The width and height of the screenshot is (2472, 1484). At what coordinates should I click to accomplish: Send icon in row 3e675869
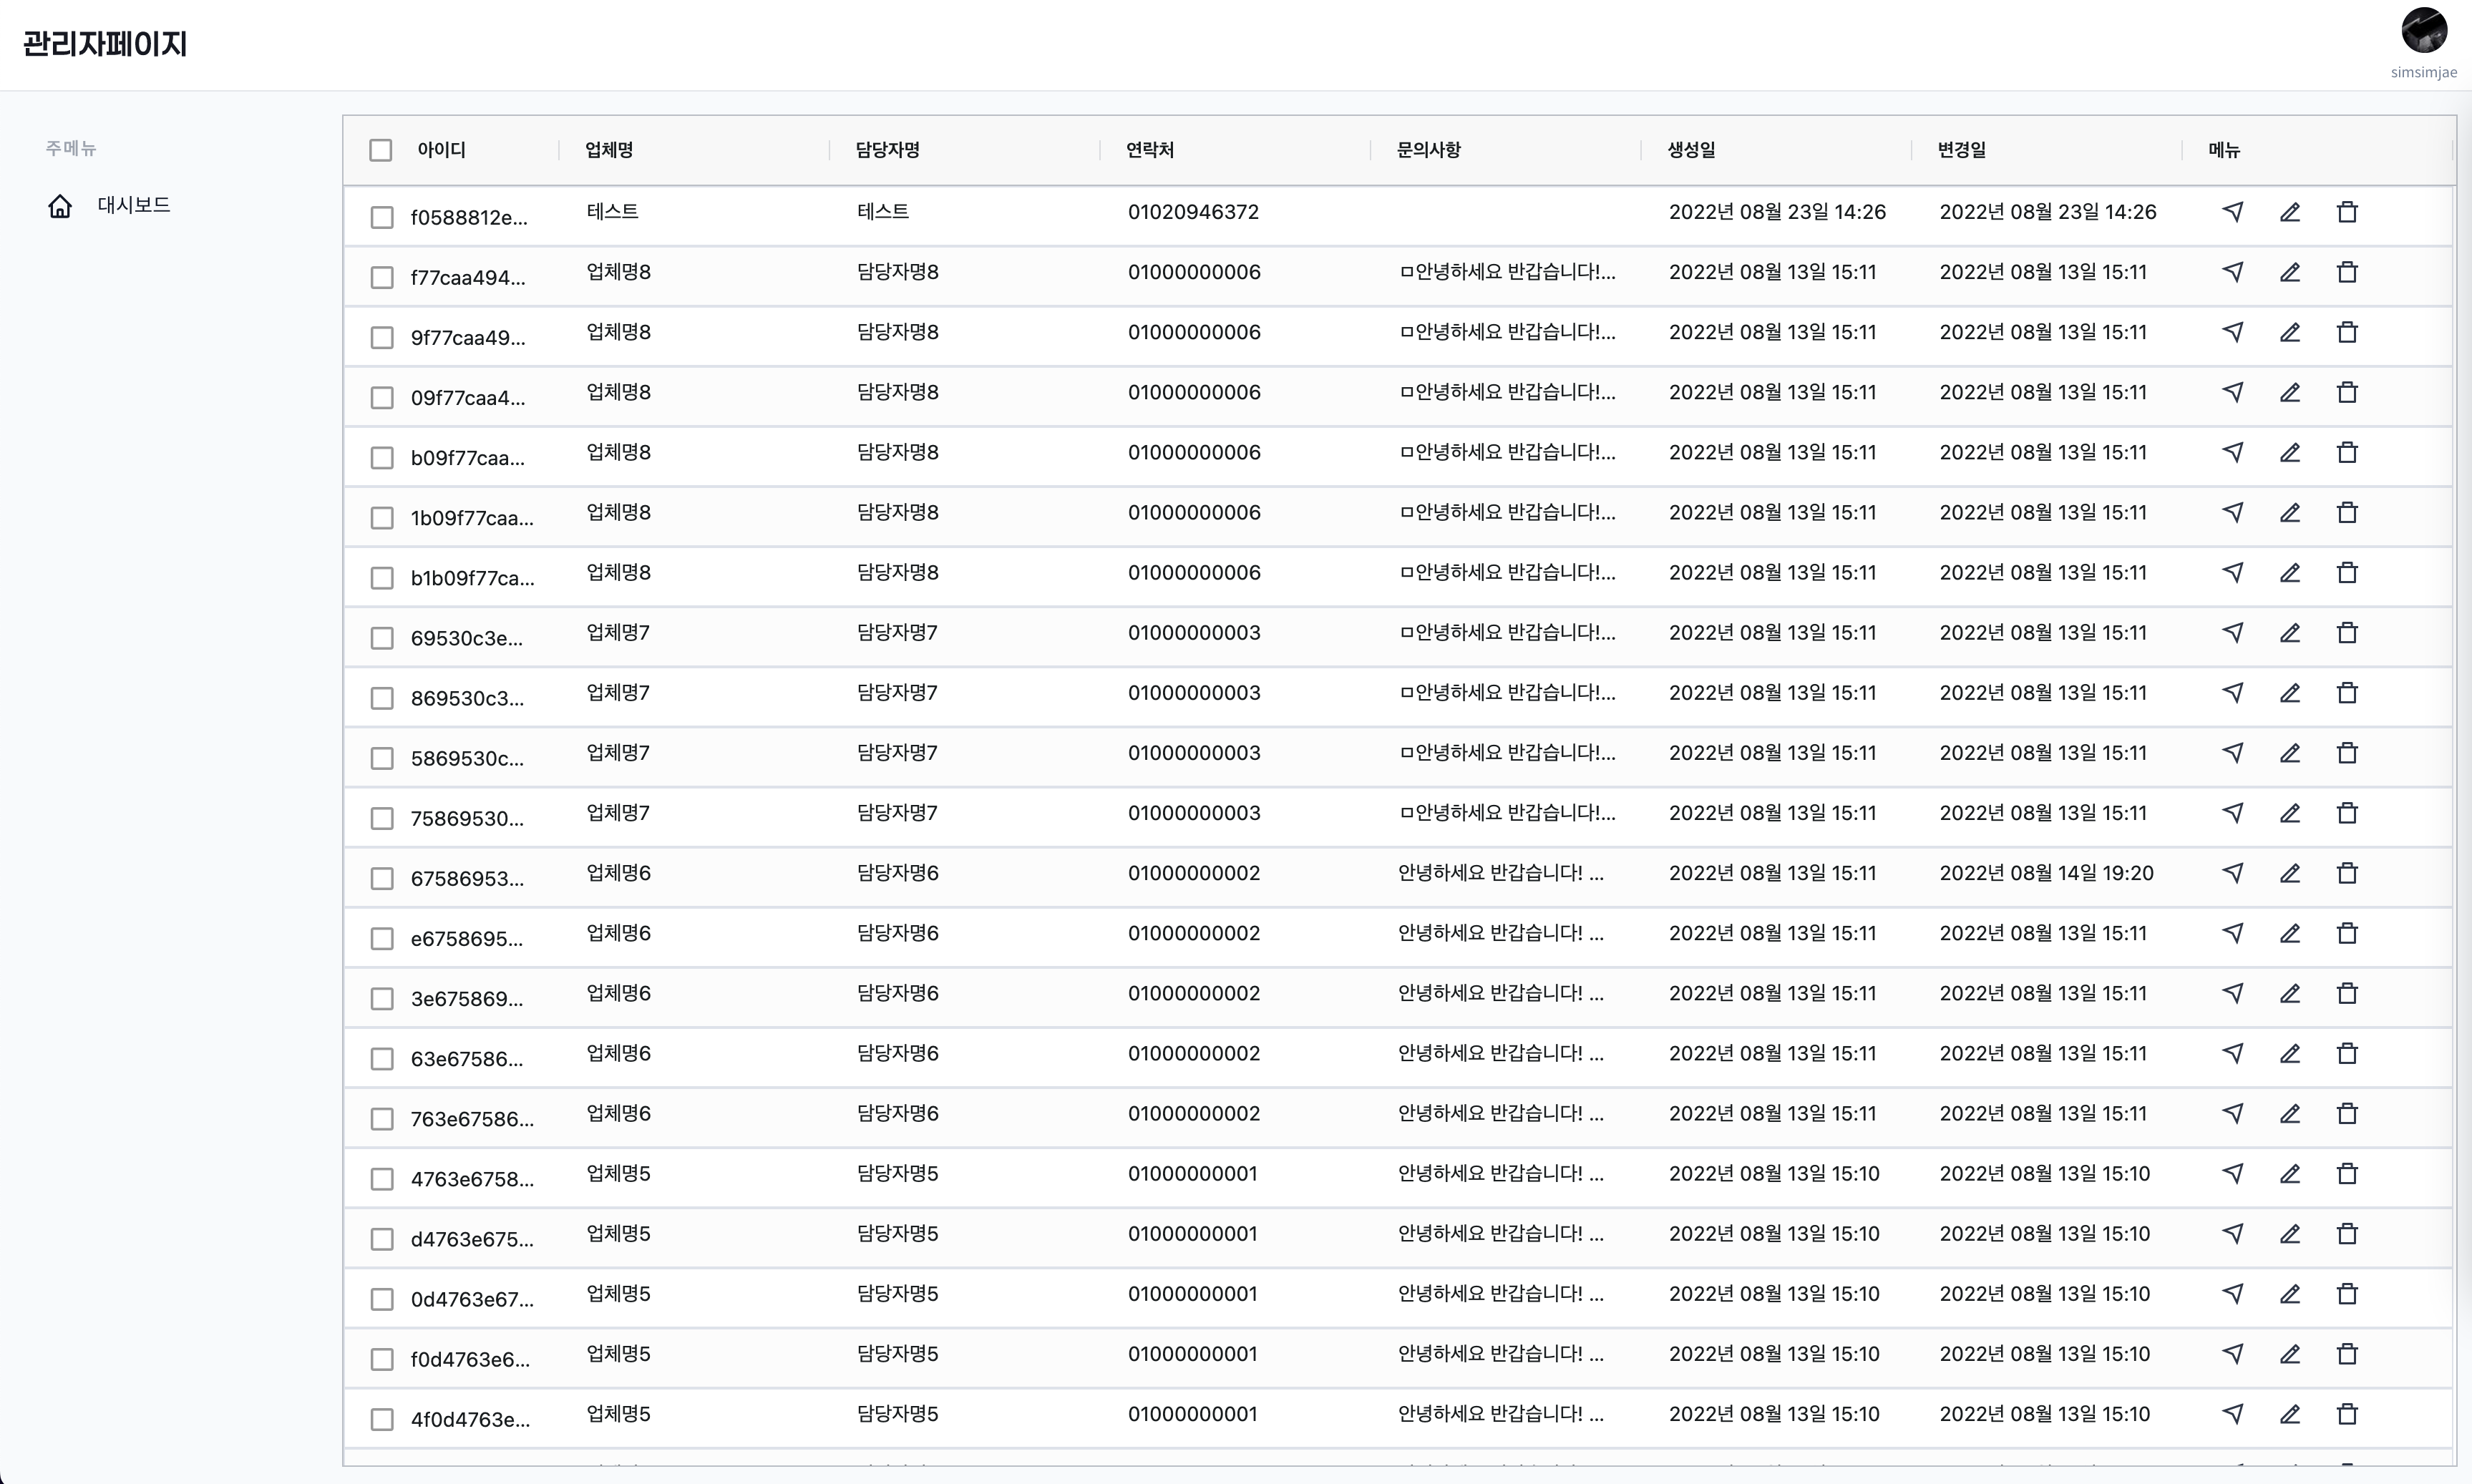2232,993
